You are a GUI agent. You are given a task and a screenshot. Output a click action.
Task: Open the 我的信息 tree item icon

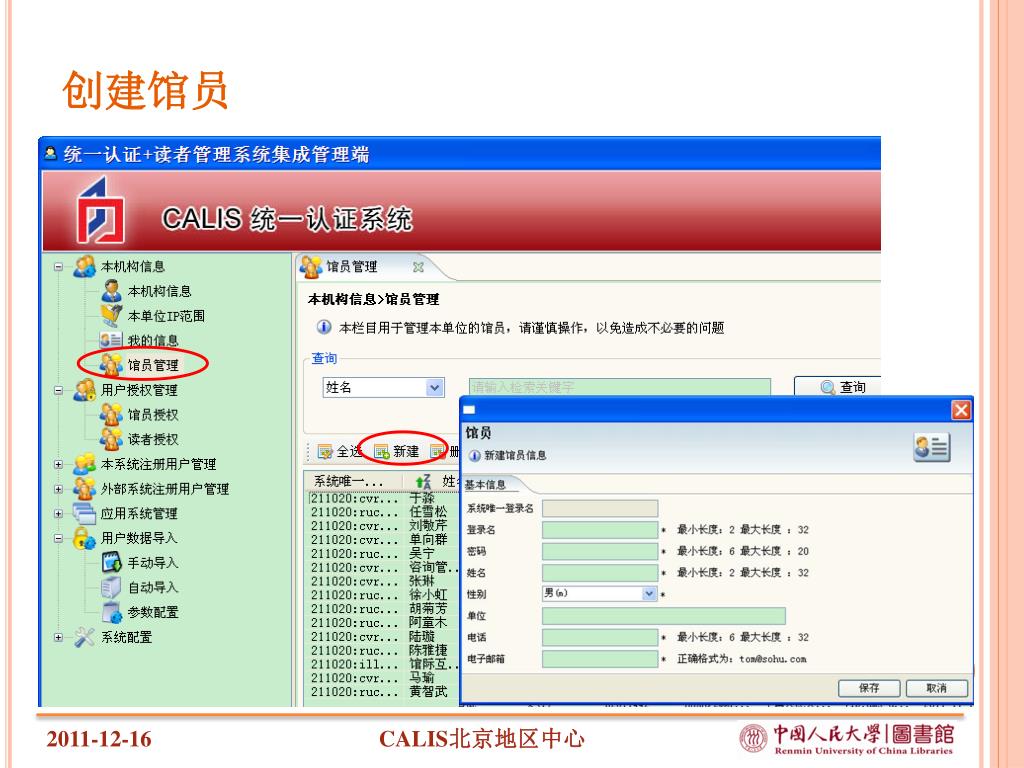pyautogui.click(x=111, y=340)
